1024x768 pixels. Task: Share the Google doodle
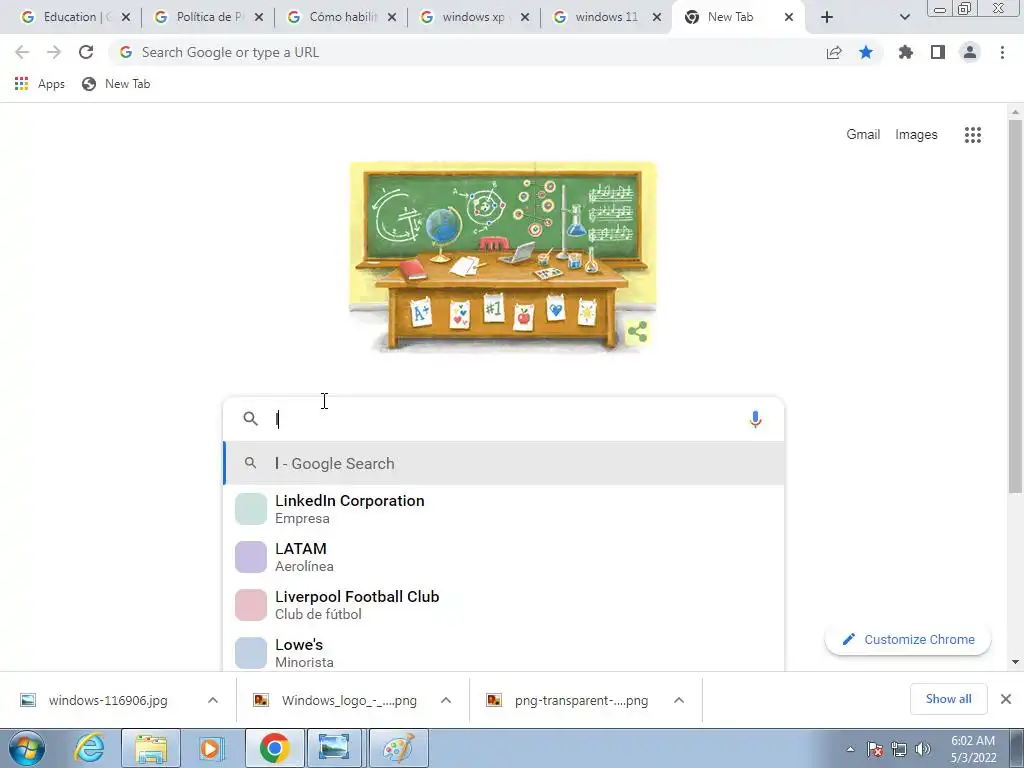click(637, 332)
